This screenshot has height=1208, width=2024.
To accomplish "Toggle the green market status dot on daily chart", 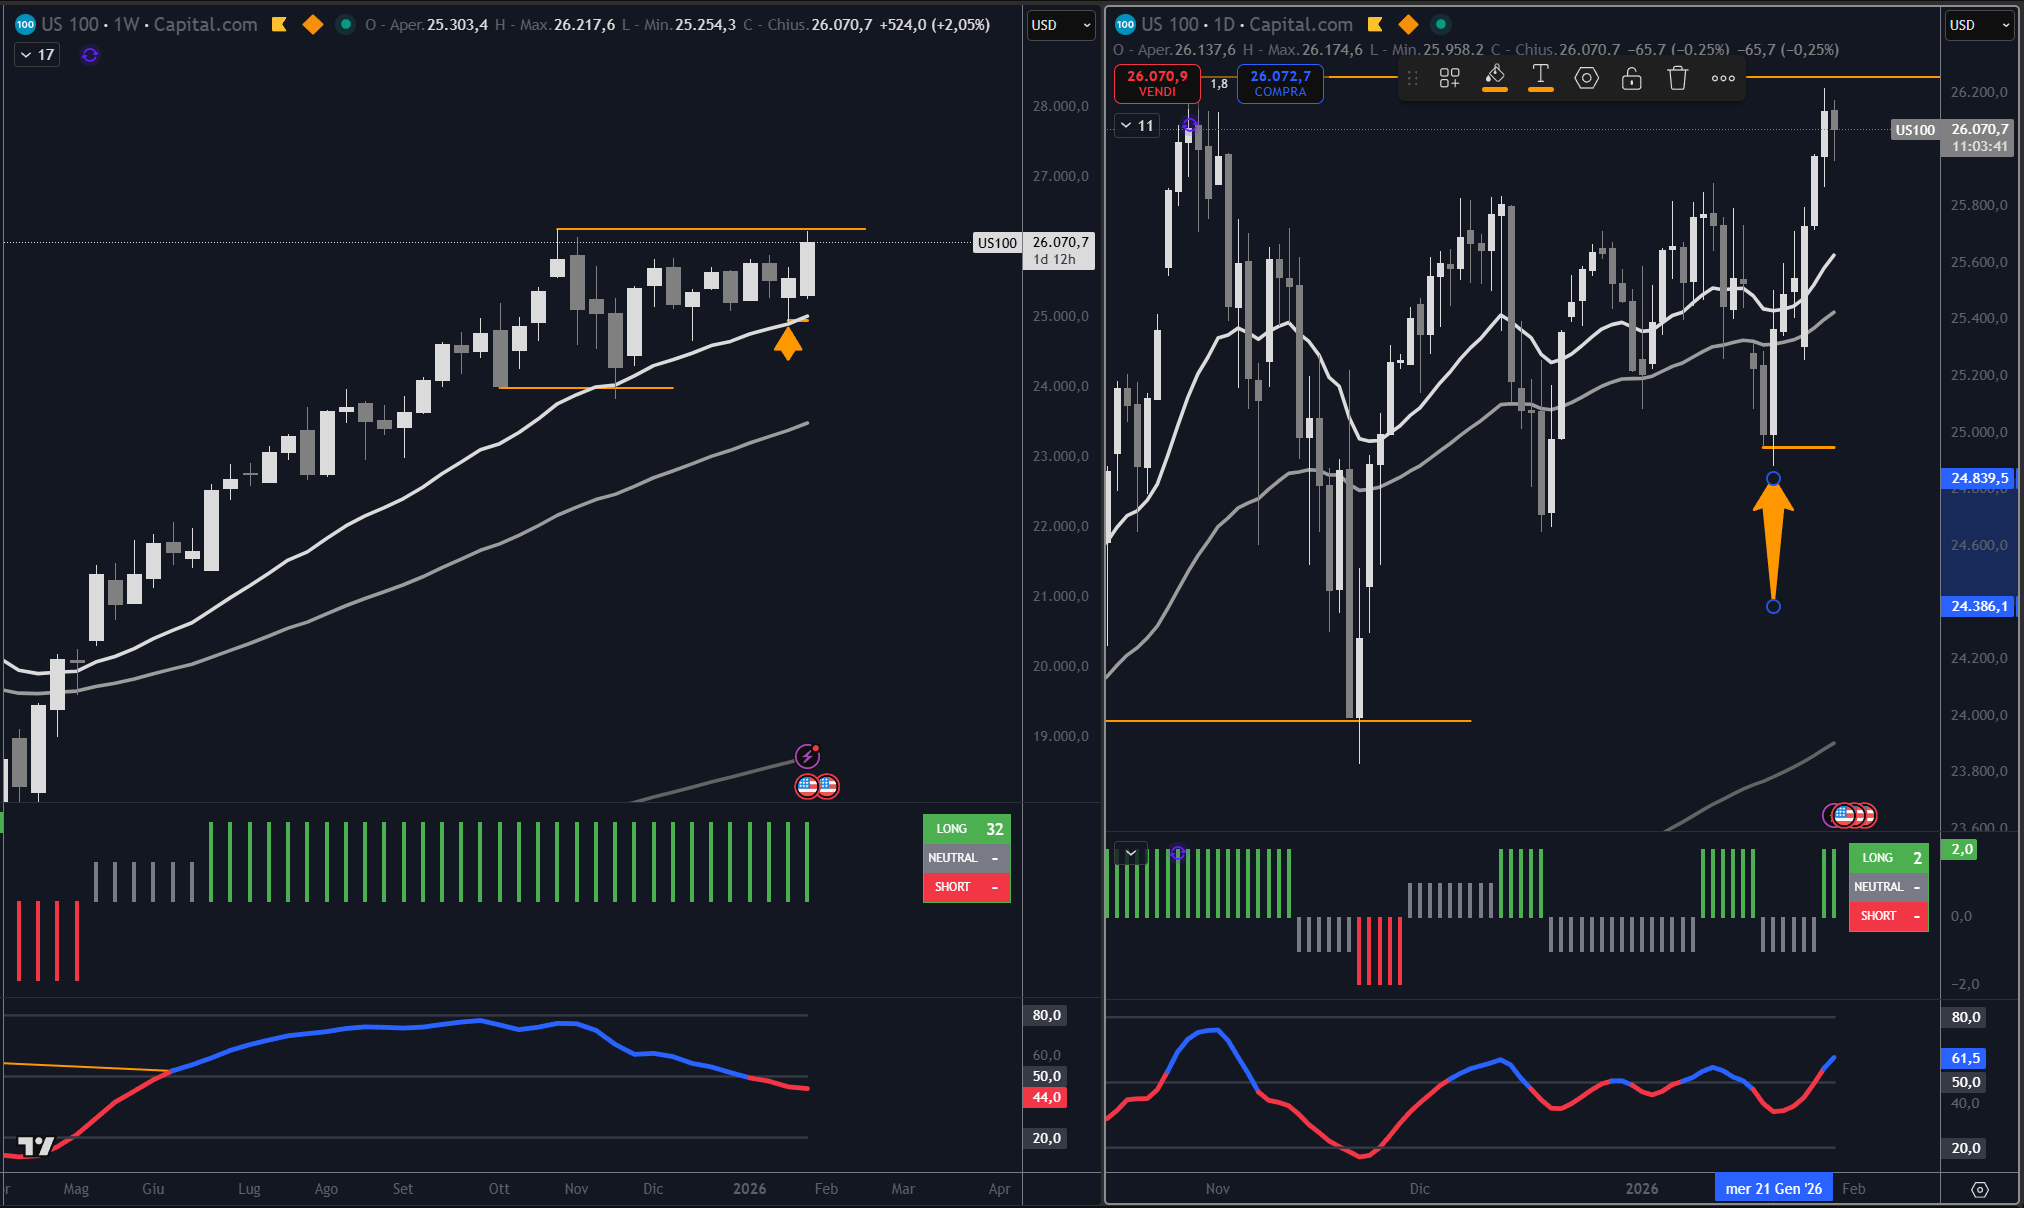I will 1440,24.
